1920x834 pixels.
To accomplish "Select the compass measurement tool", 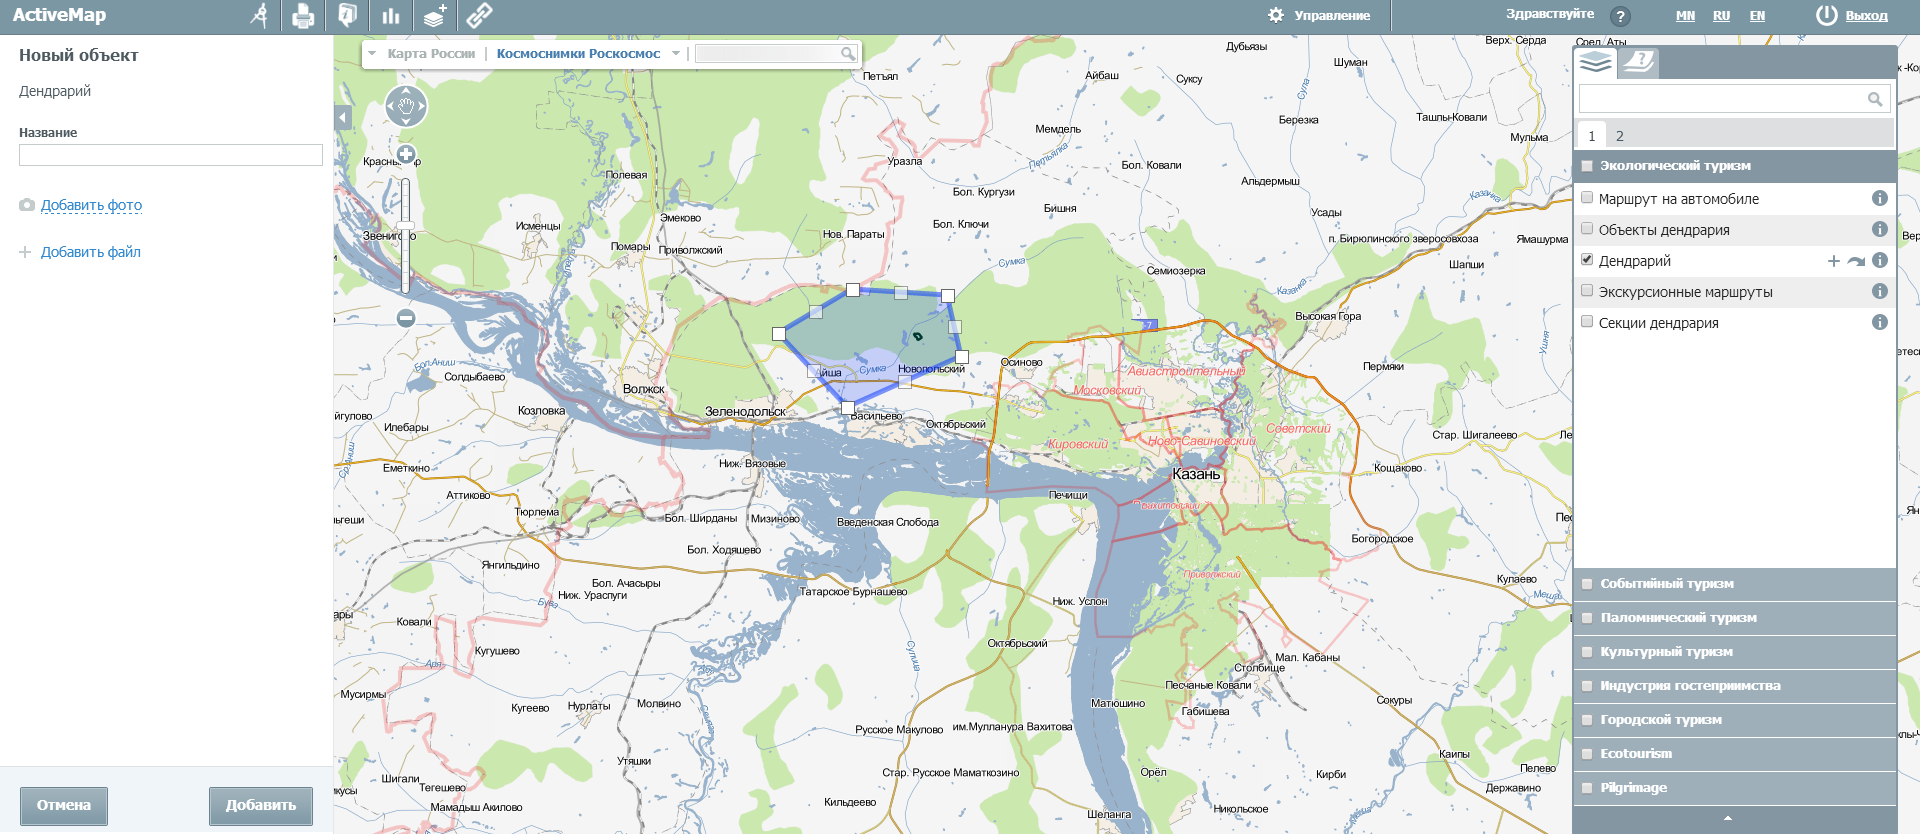I will tap(259, 16).
